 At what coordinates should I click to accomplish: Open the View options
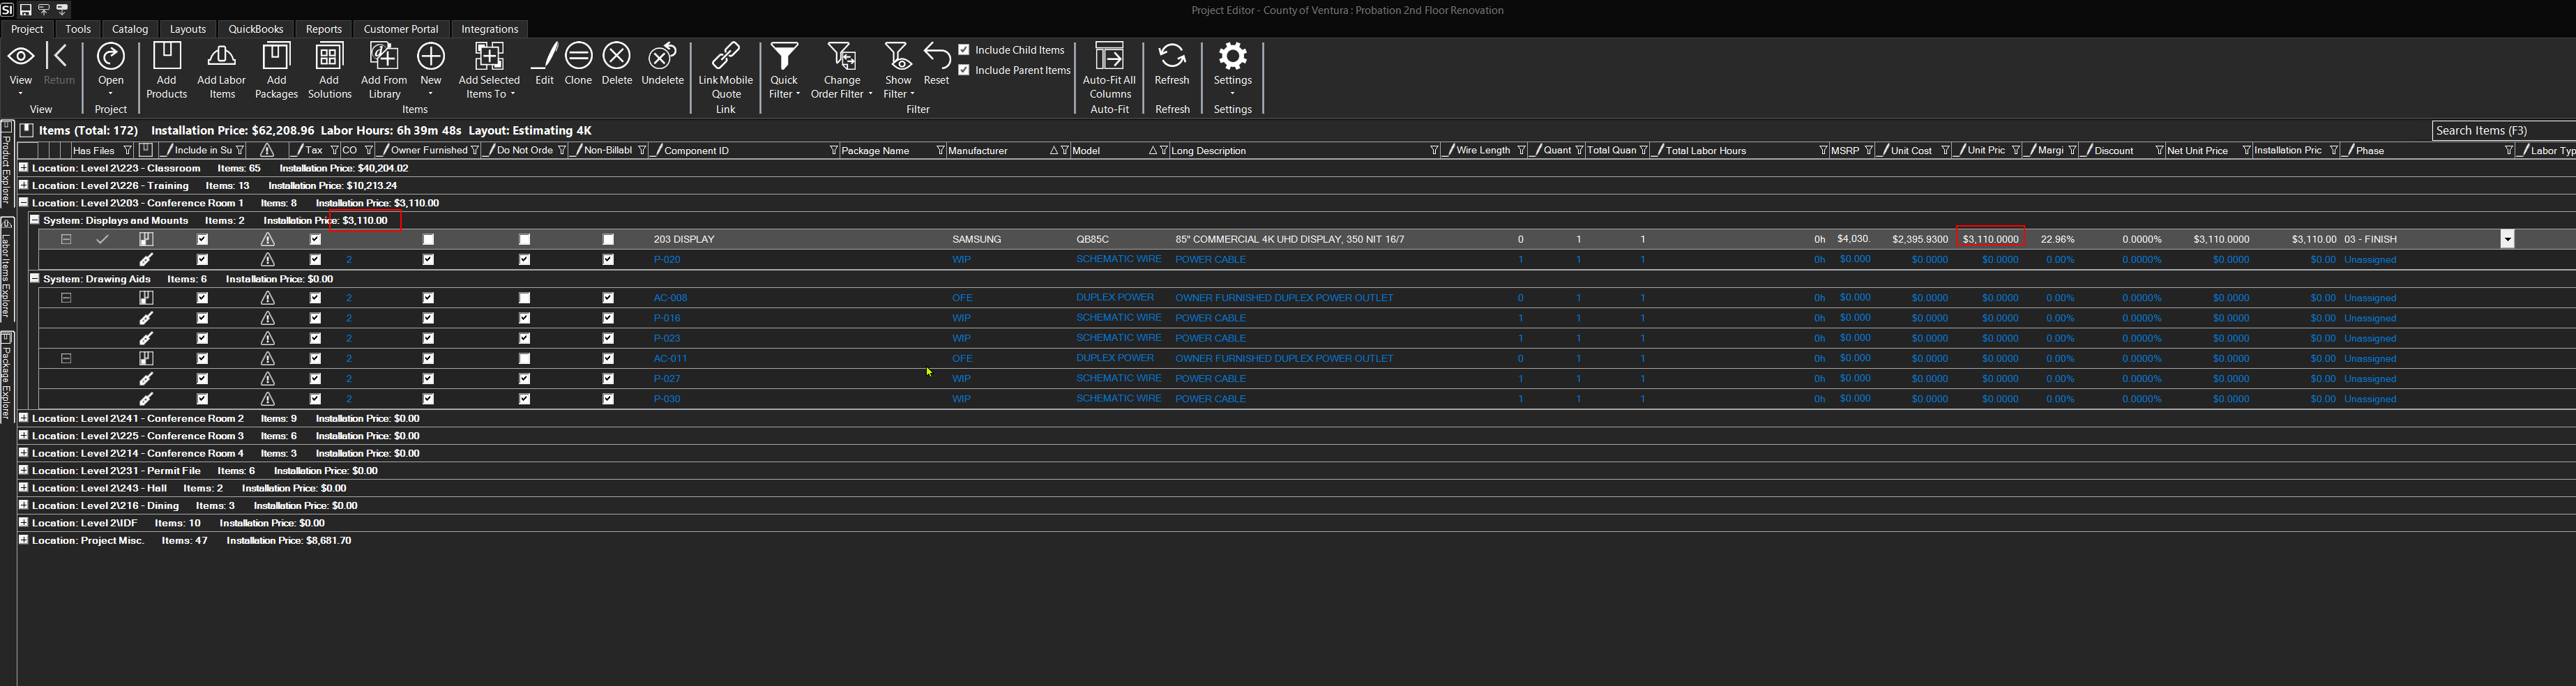click(x=20, y=70)
